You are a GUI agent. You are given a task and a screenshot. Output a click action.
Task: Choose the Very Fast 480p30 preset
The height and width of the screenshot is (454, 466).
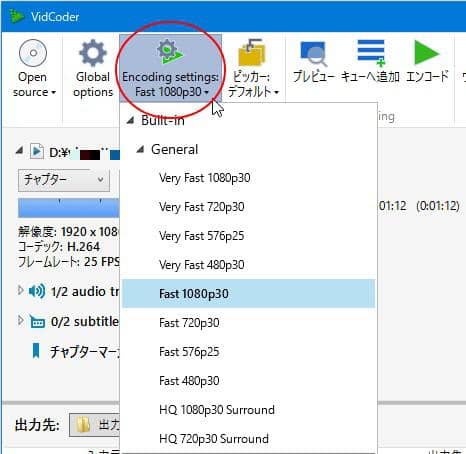[x=248, y=265]
